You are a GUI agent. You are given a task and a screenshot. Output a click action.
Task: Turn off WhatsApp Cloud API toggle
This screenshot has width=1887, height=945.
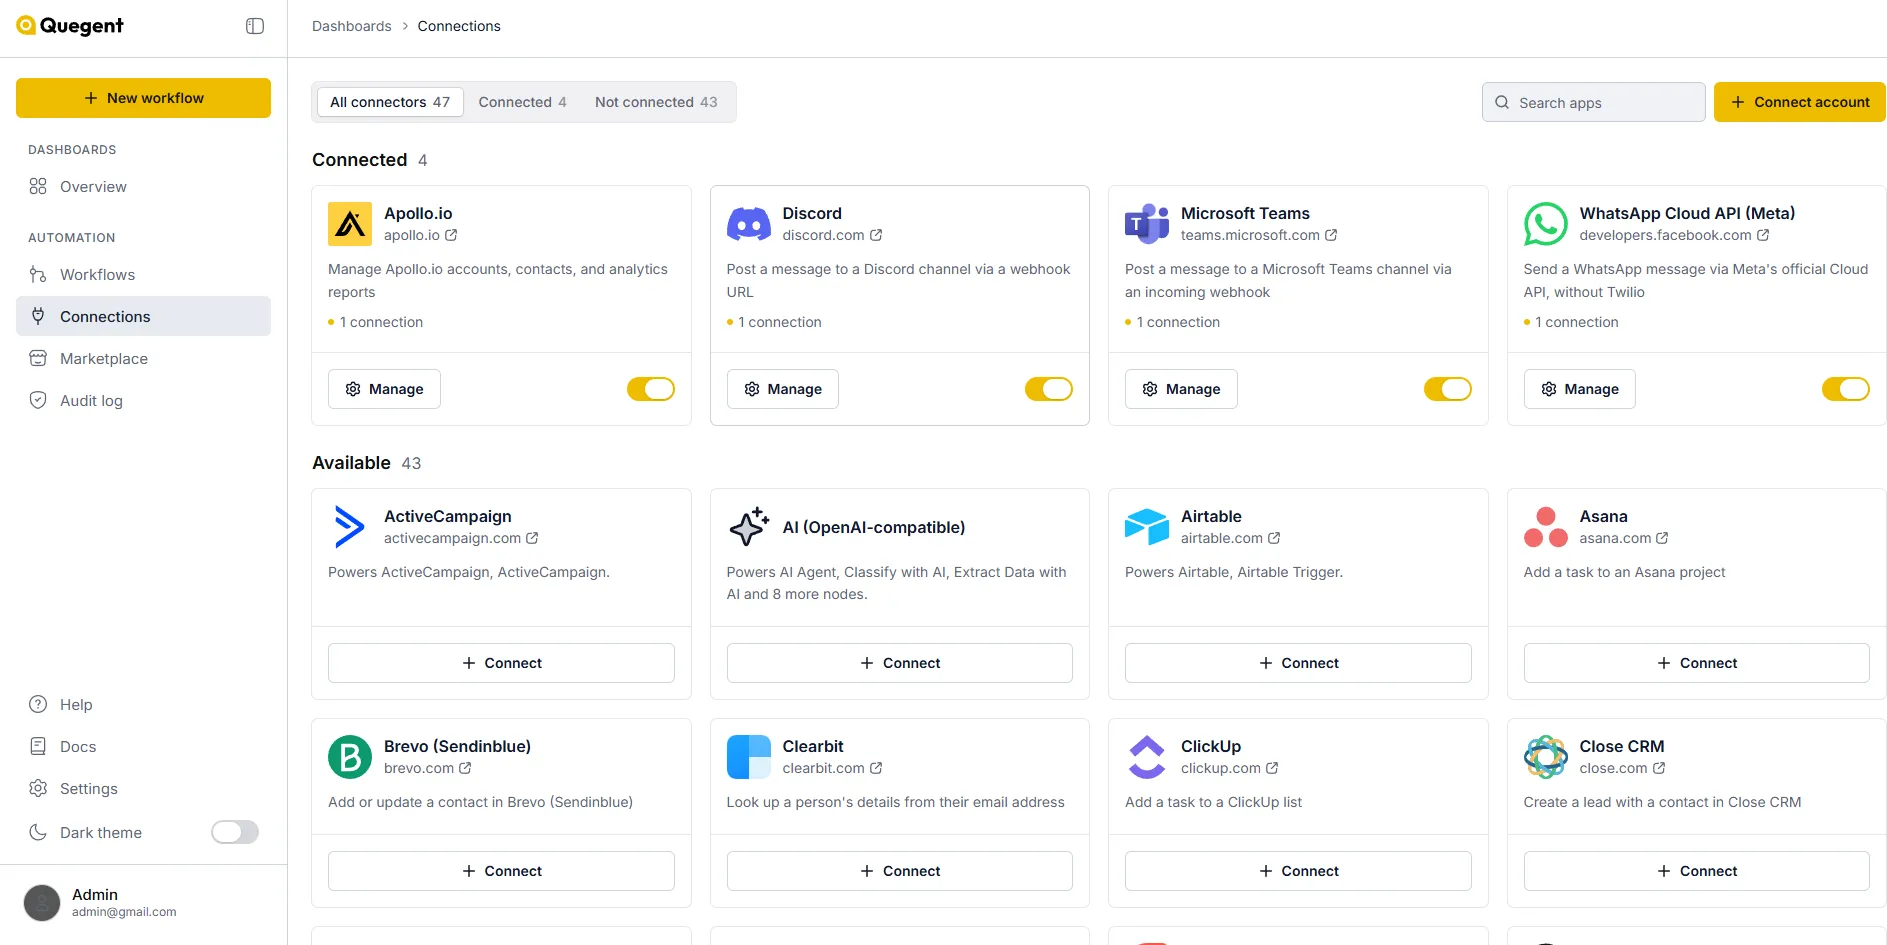1846,389
